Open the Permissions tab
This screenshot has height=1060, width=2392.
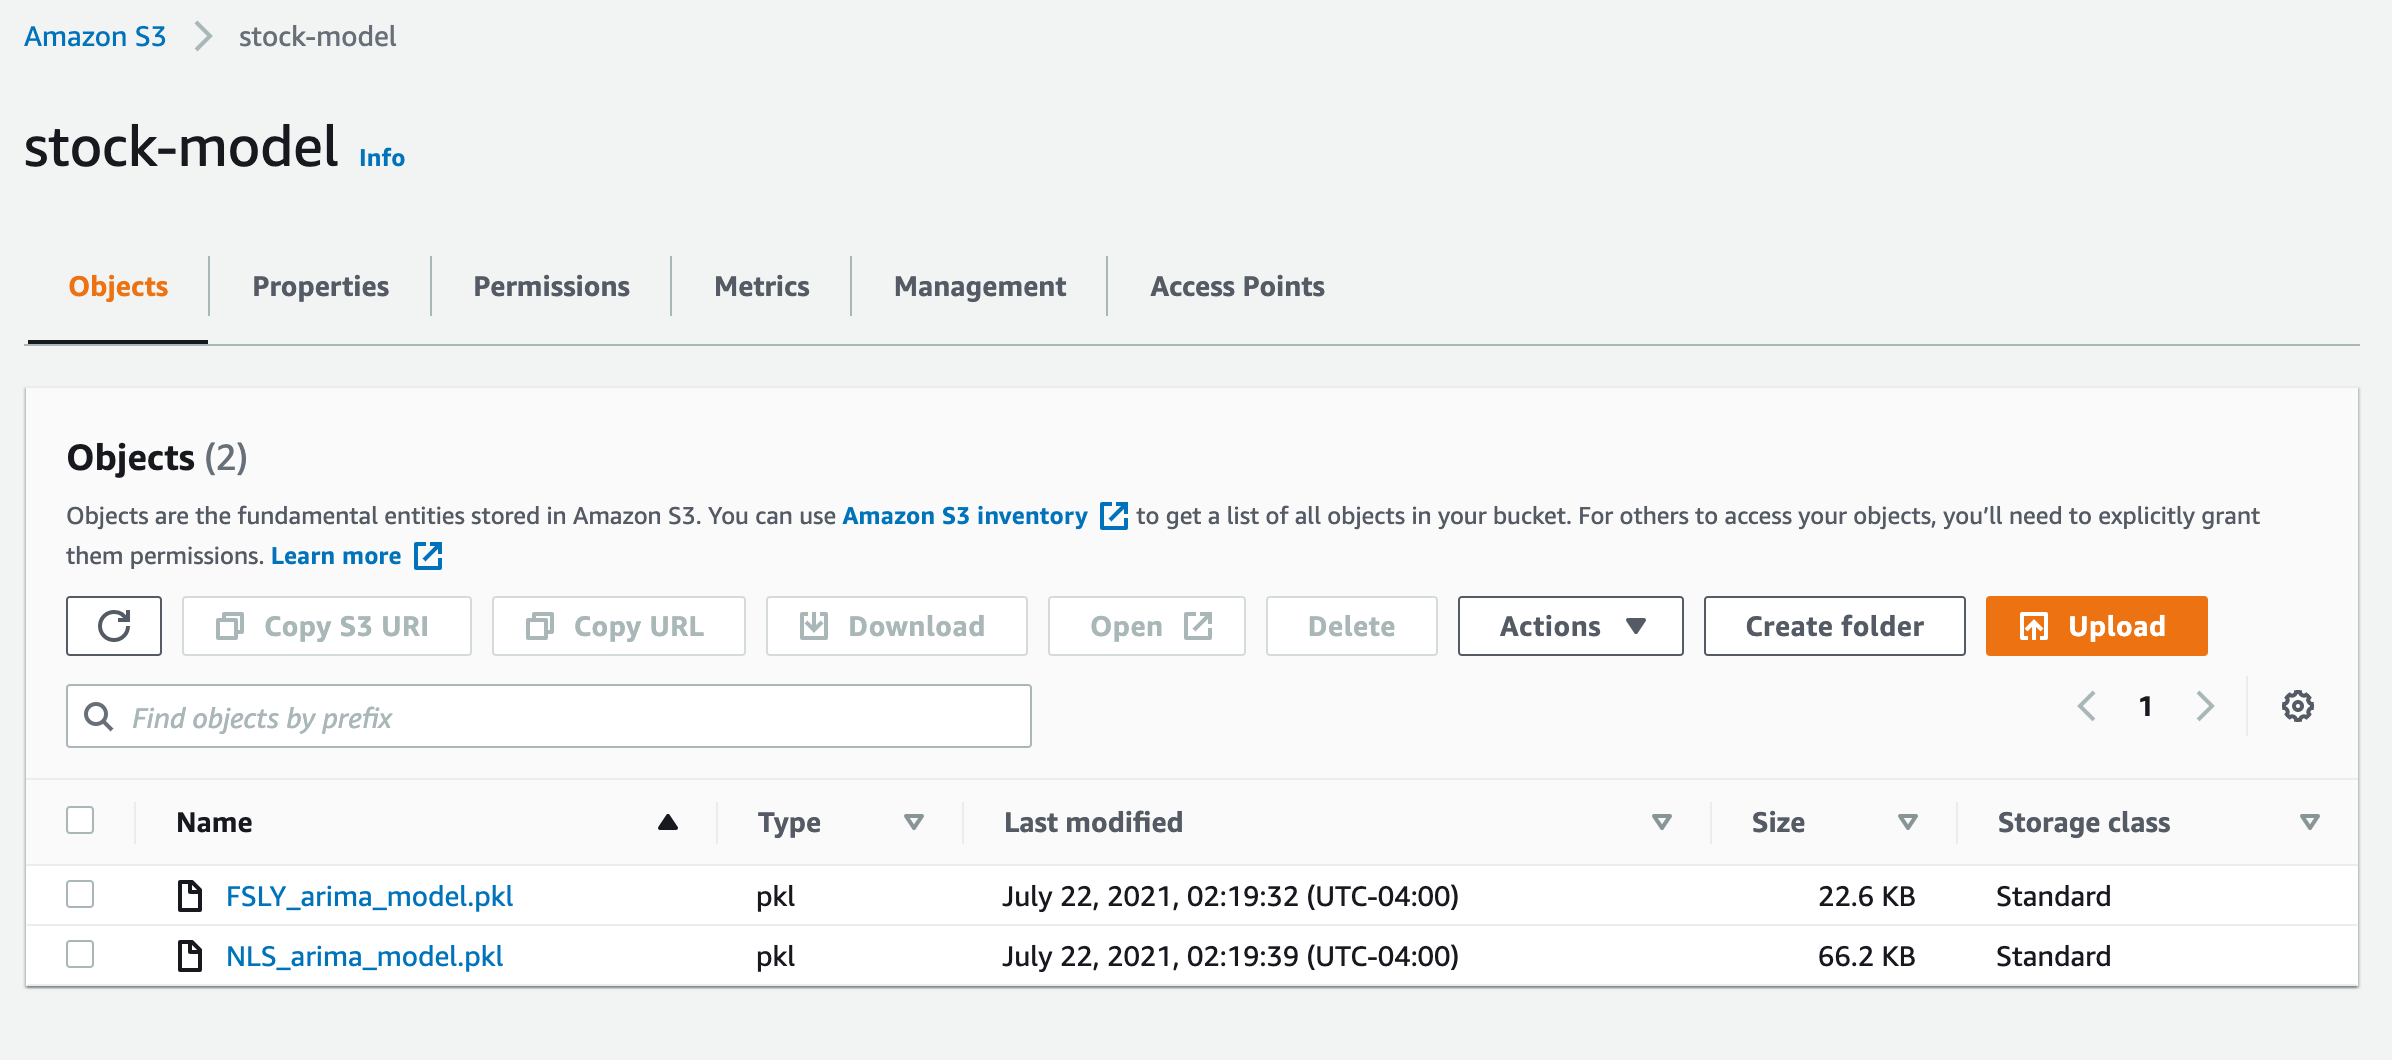point(551,287)
